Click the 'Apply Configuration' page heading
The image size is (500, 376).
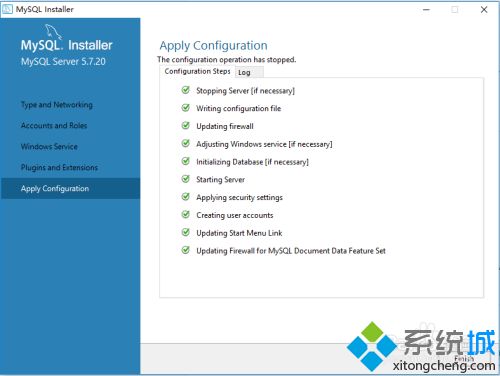[213, 46]
